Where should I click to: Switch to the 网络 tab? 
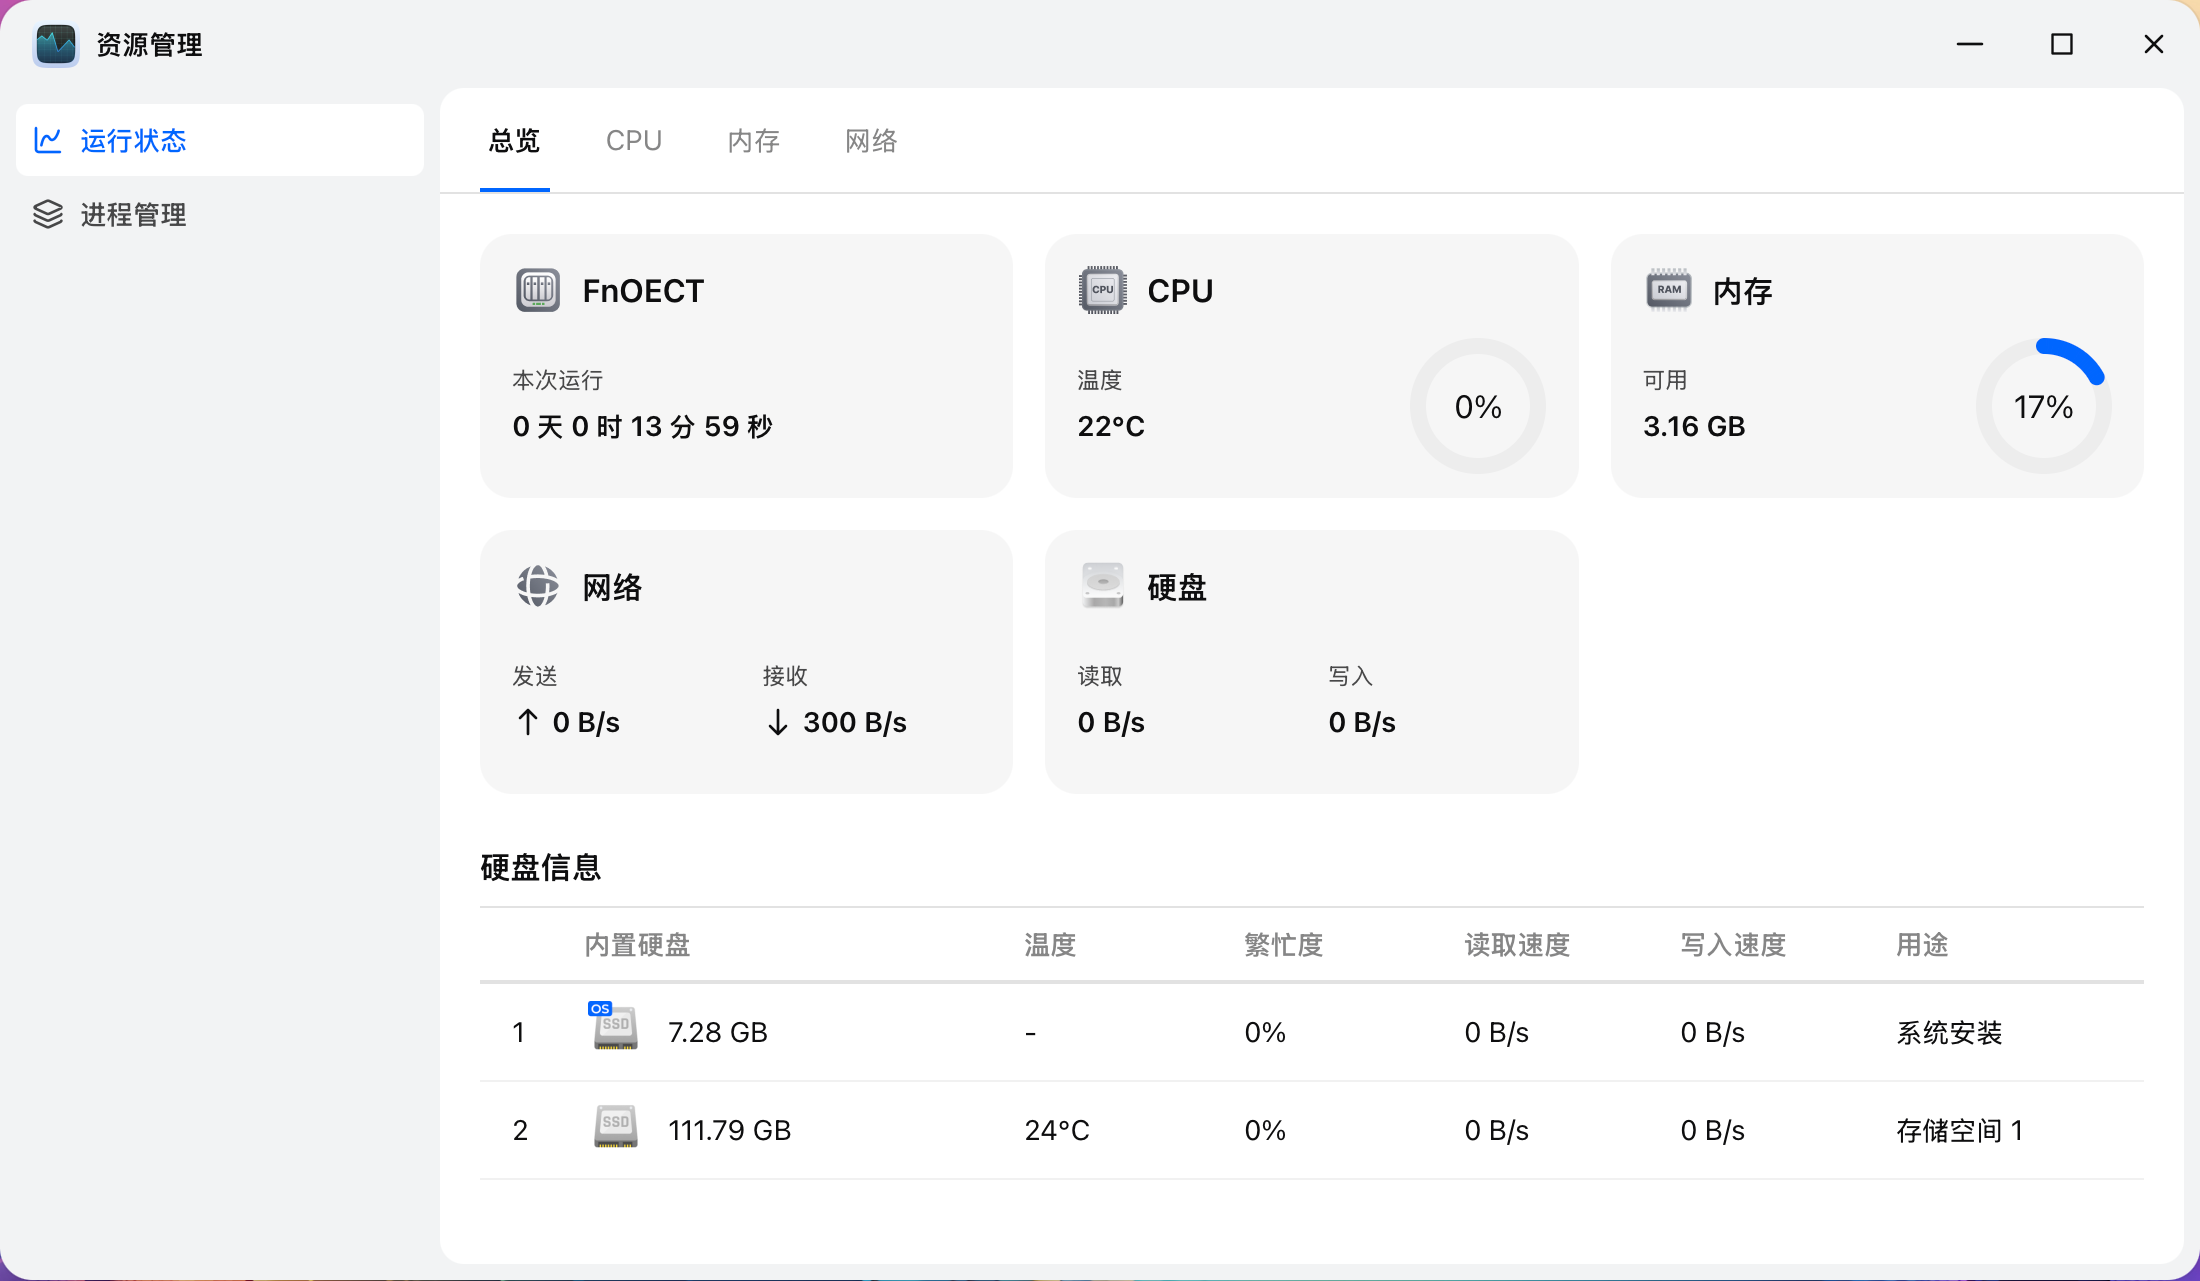[869, 140]
